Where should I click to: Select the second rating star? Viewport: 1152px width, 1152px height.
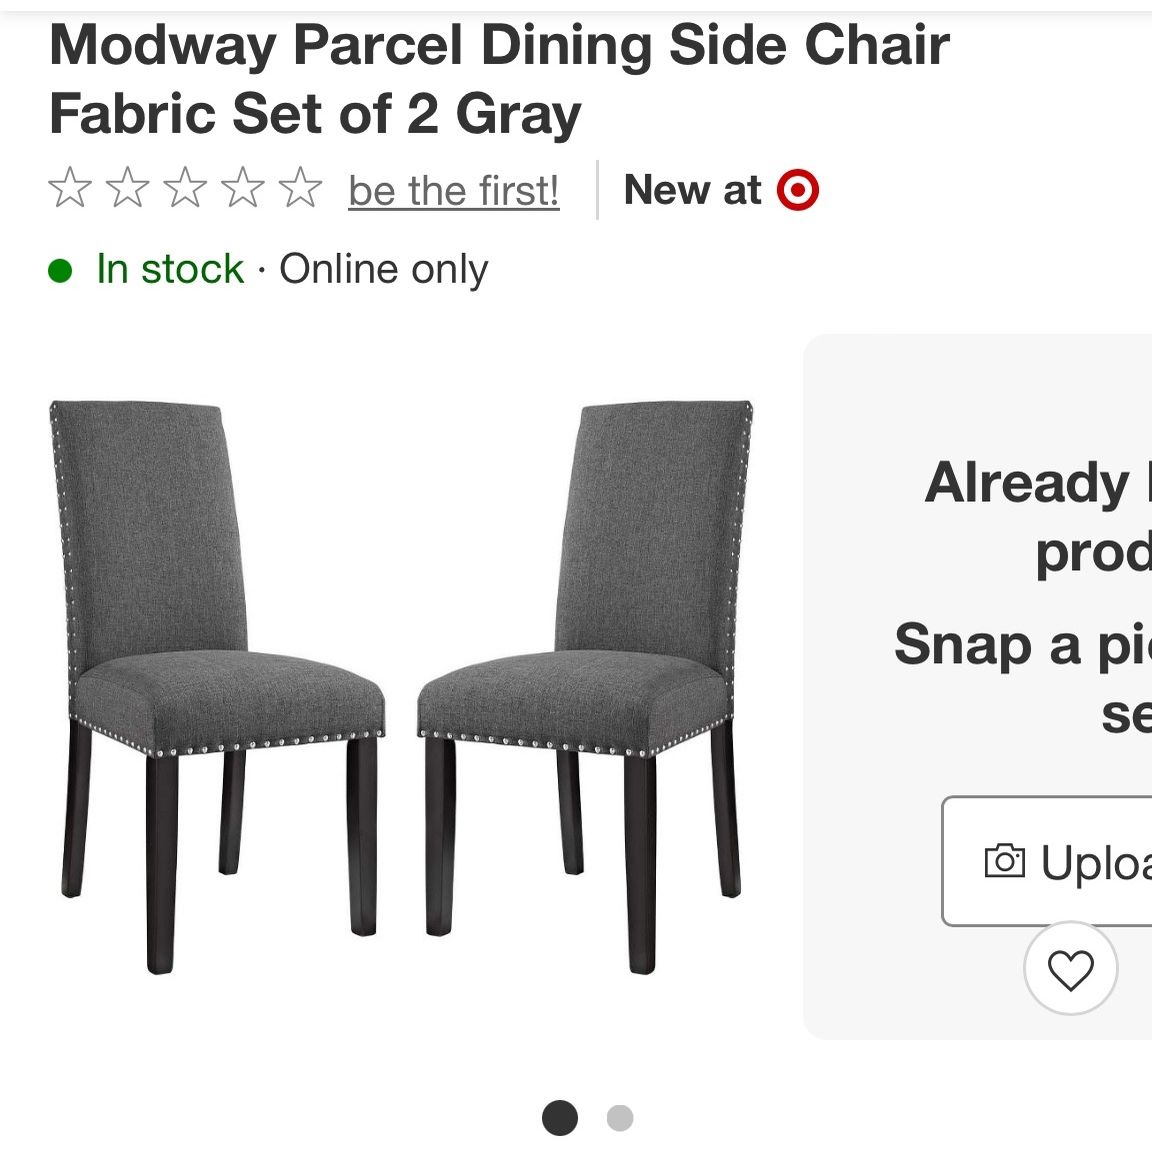pyautogui.click(x=128, y=188)
